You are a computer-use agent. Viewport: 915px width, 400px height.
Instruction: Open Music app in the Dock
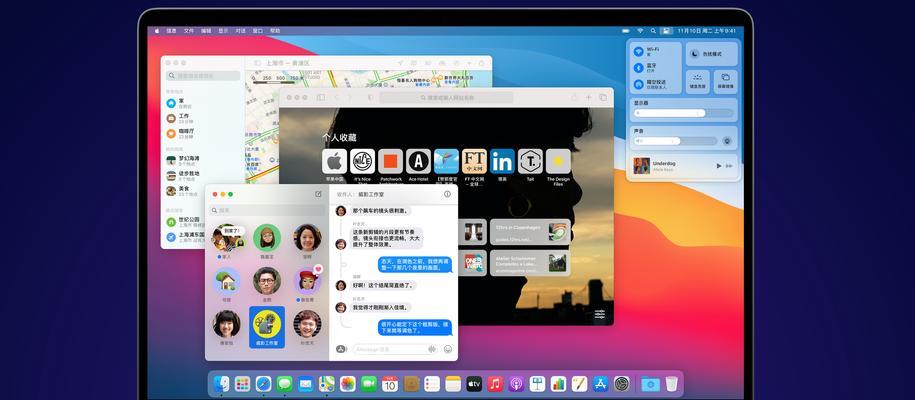(495, 384)
